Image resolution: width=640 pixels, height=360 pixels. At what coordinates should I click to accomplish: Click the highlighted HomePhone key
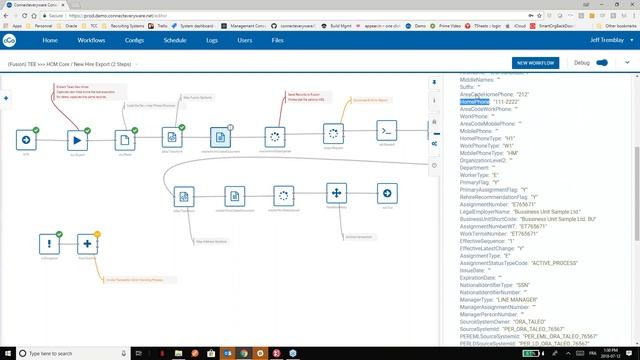[474, 102]
